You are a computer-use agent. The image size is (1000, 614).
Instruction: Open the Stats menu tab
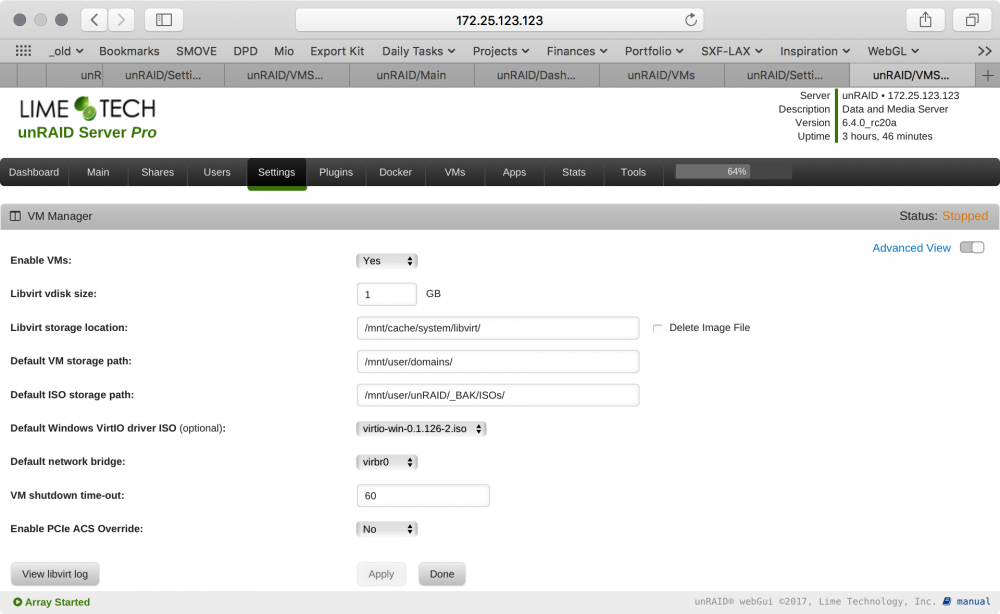tap(574, 172)
